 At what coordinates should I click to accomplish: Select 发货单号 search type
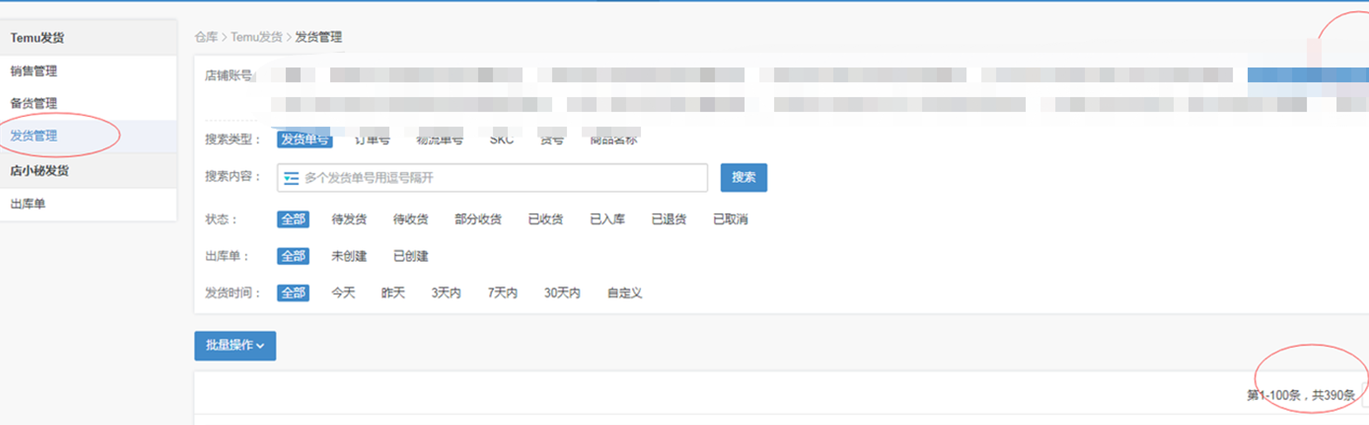(x=304, y=139)
